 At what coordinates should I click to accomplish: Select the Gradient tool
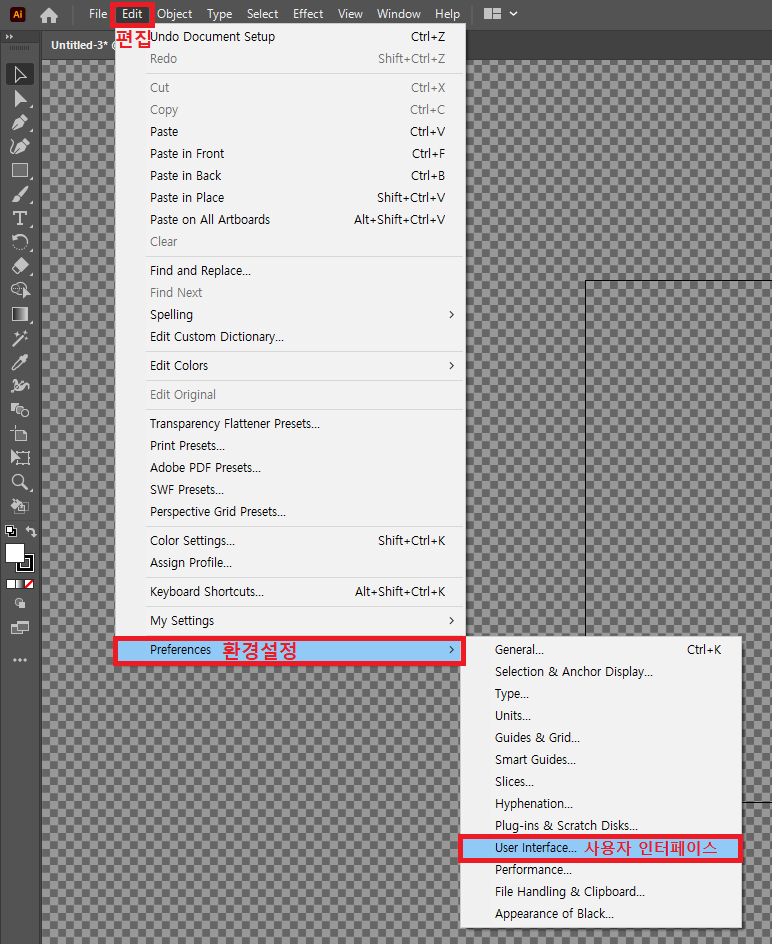20,314
